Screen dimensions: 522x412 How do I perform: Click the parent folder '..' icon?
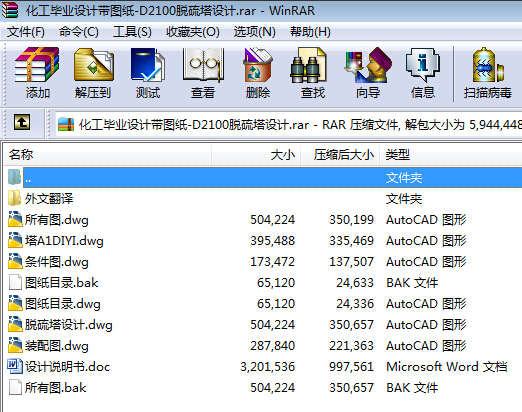coord(14,177)
